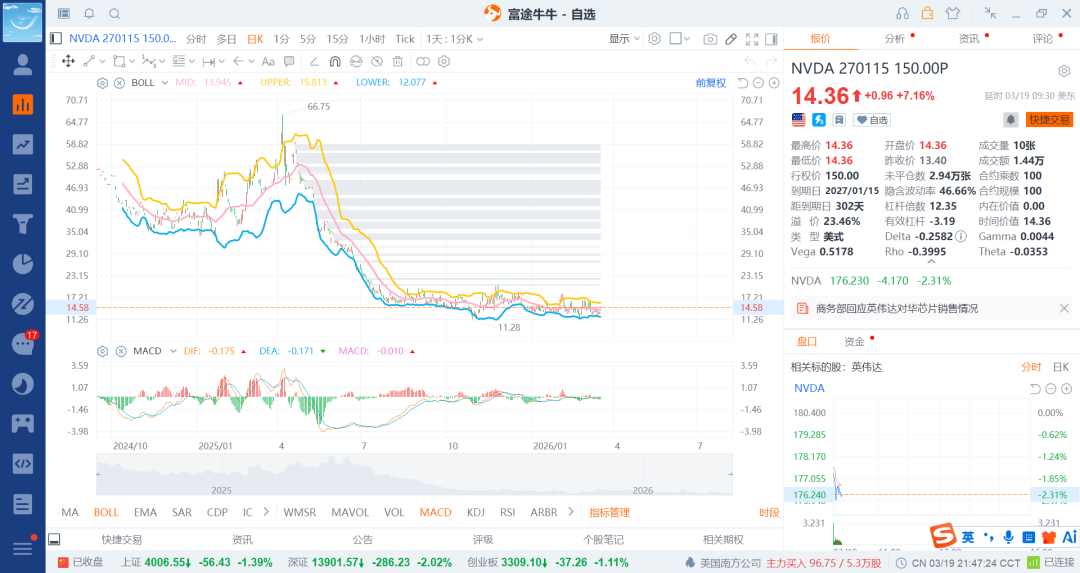Open the markets trend-line icon in sidebar

(23, 145)
